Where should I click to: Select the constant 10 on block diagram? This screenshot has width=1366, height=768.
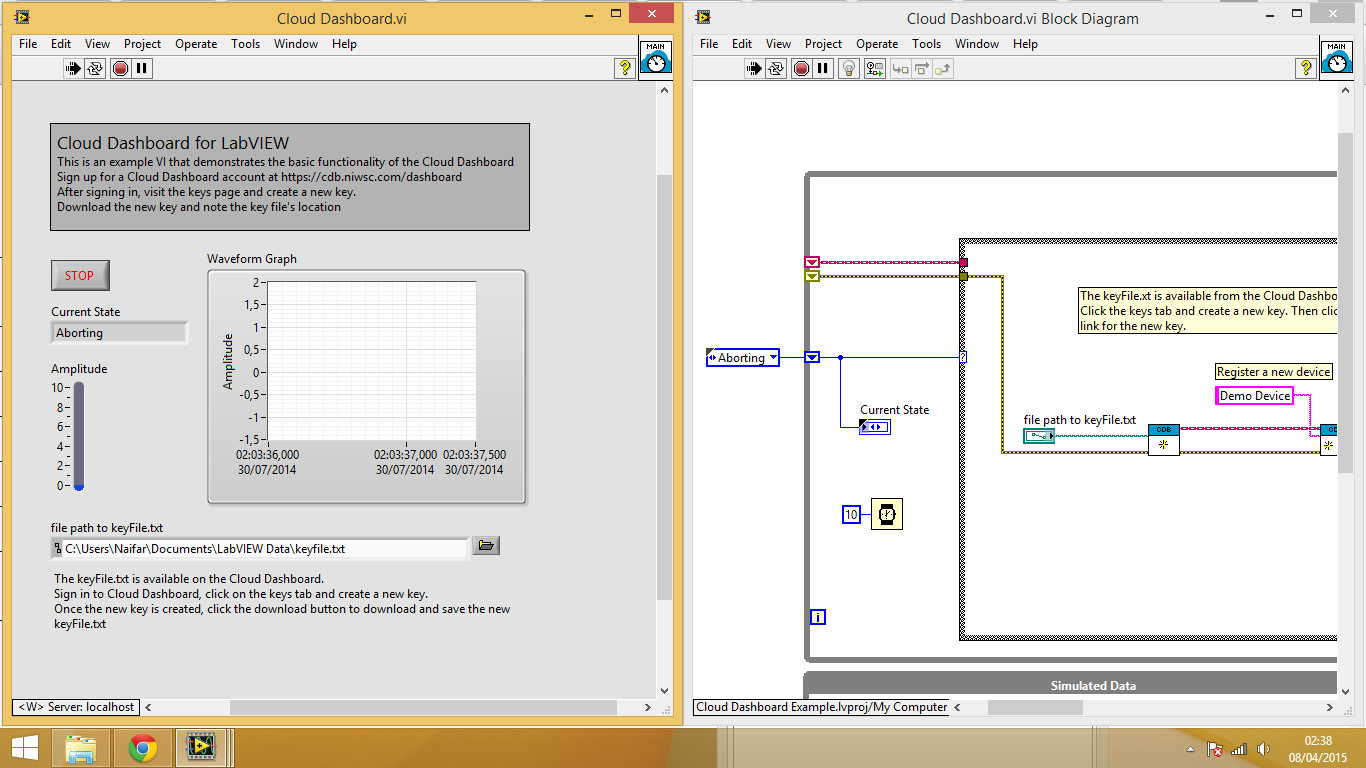pos(851,515)
